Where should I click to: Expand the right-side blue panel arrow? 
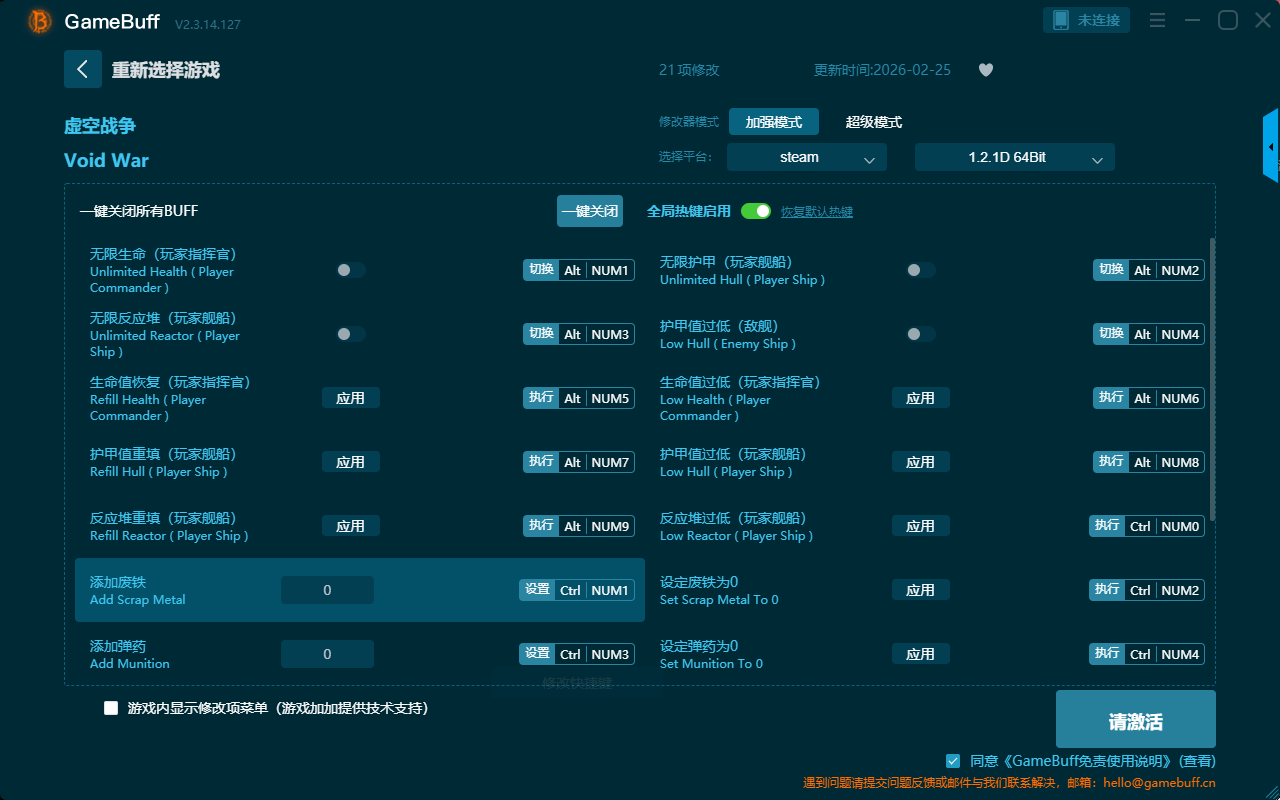click(x=1271, y=146)
